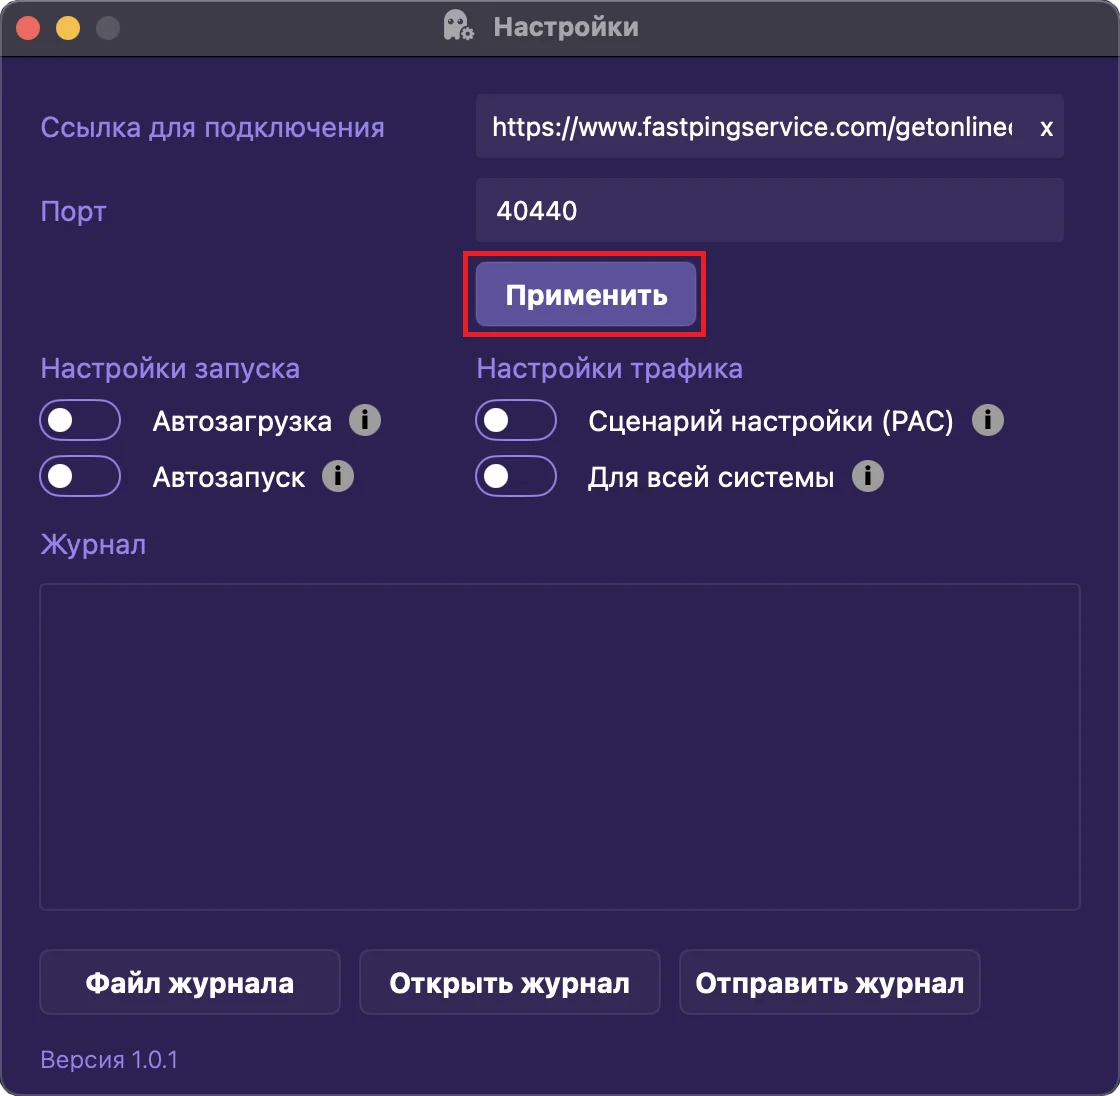This screenshot has height=1096, width=1120.
Task: Click the info icon beside Для всей системы
Action: (x=868, y=476)
